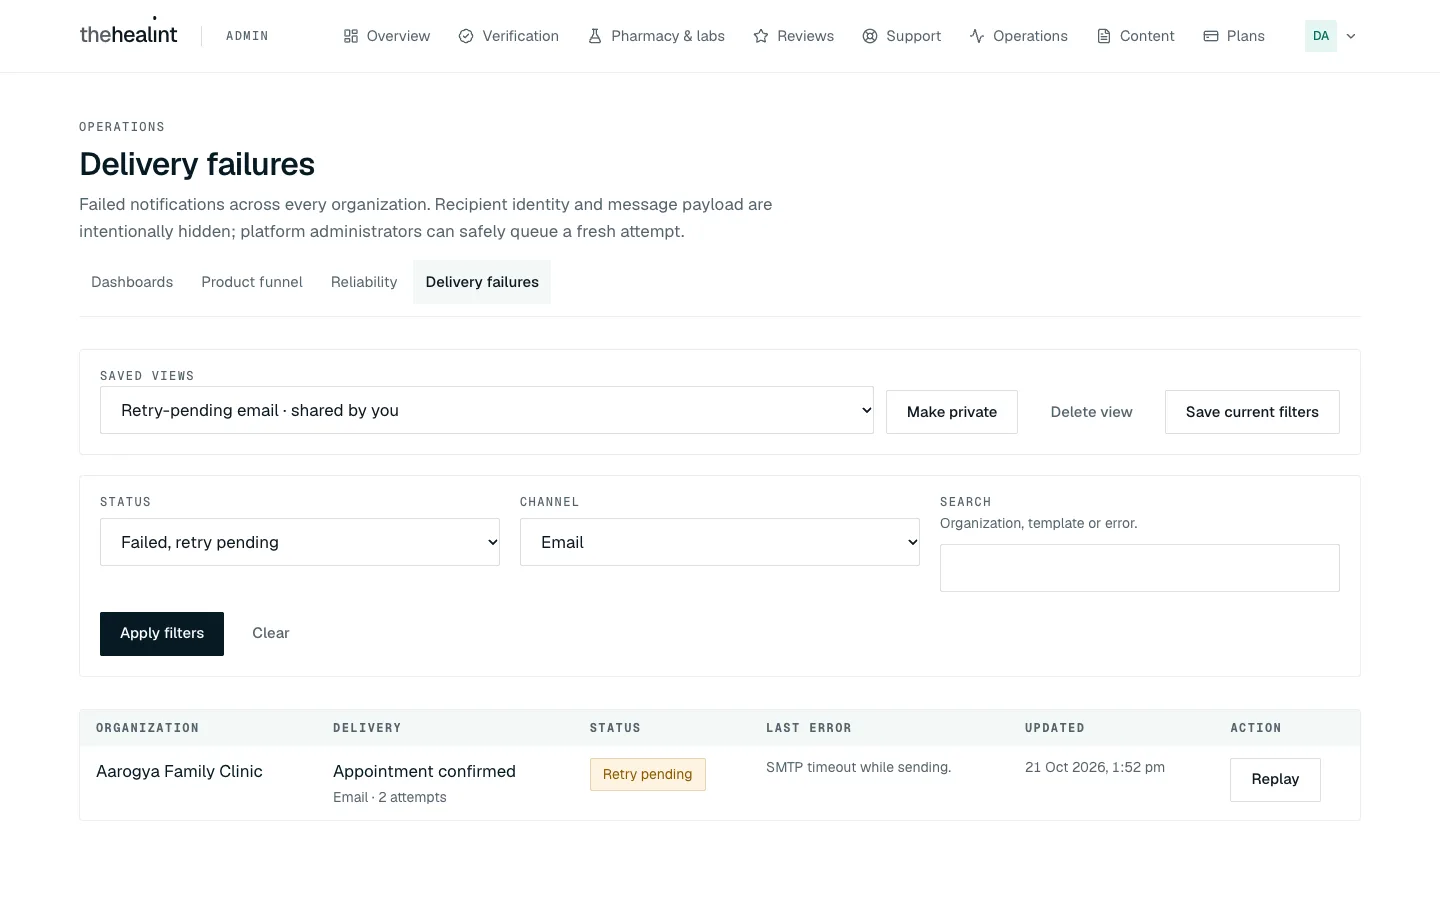1440x900 pixels.
Task: Click the Apply filters button
Action: click(162, 634)
